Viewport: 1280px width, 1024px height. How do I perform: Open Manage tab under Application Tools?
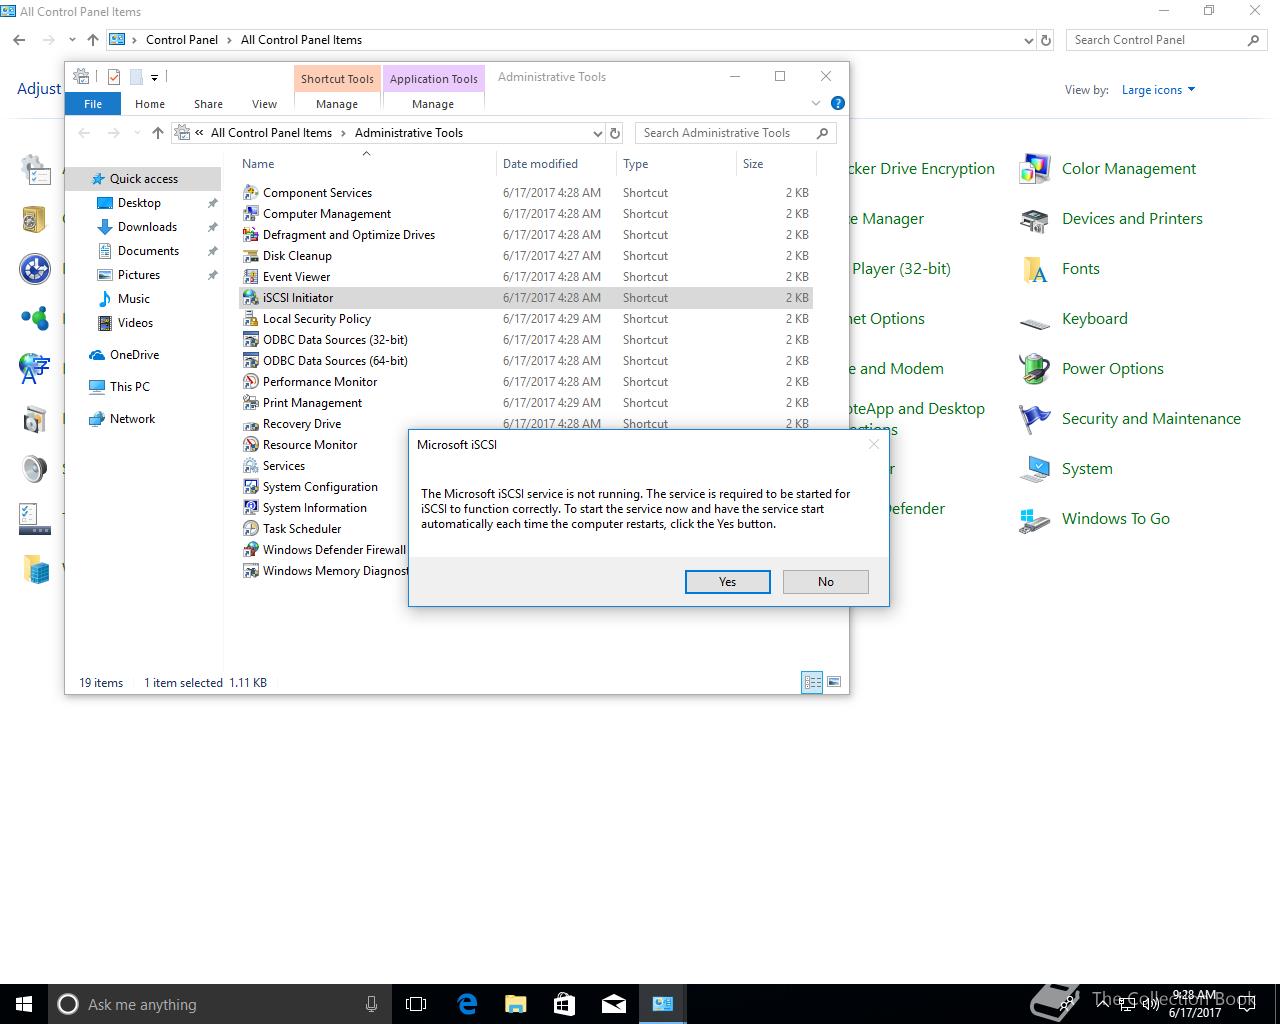pyautogui.click(x=433, y=104)
